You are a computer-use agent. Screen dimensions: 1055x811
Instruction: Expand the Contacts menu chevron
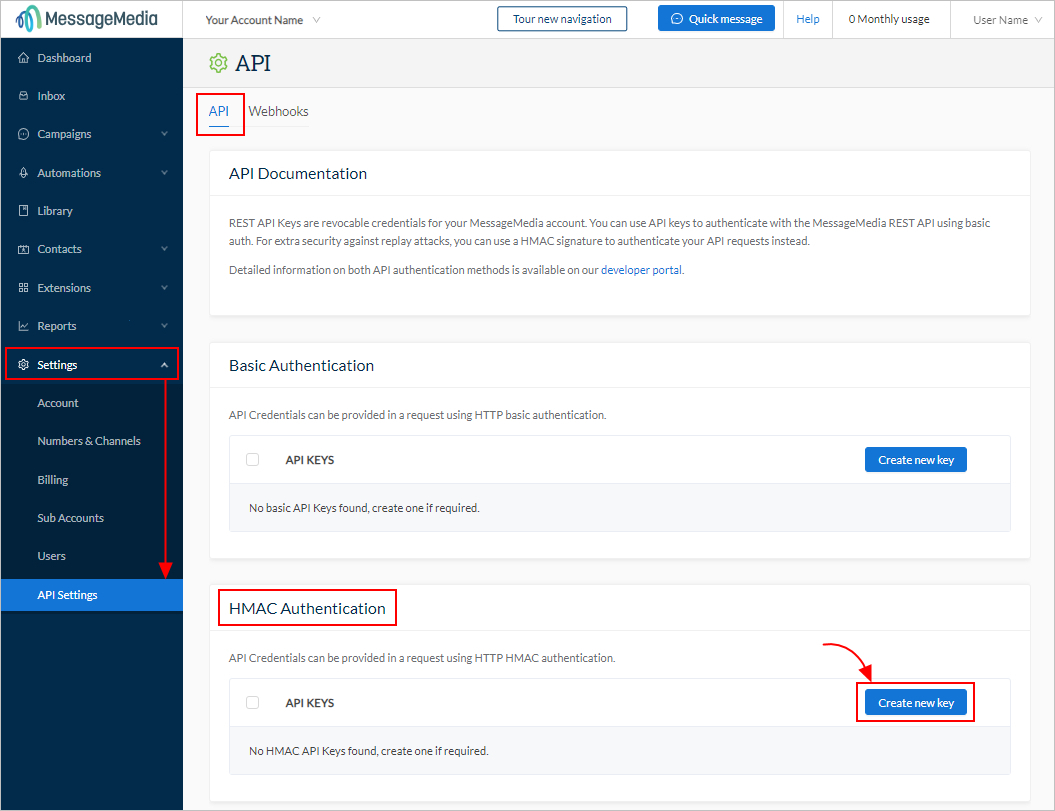(164, 249)
